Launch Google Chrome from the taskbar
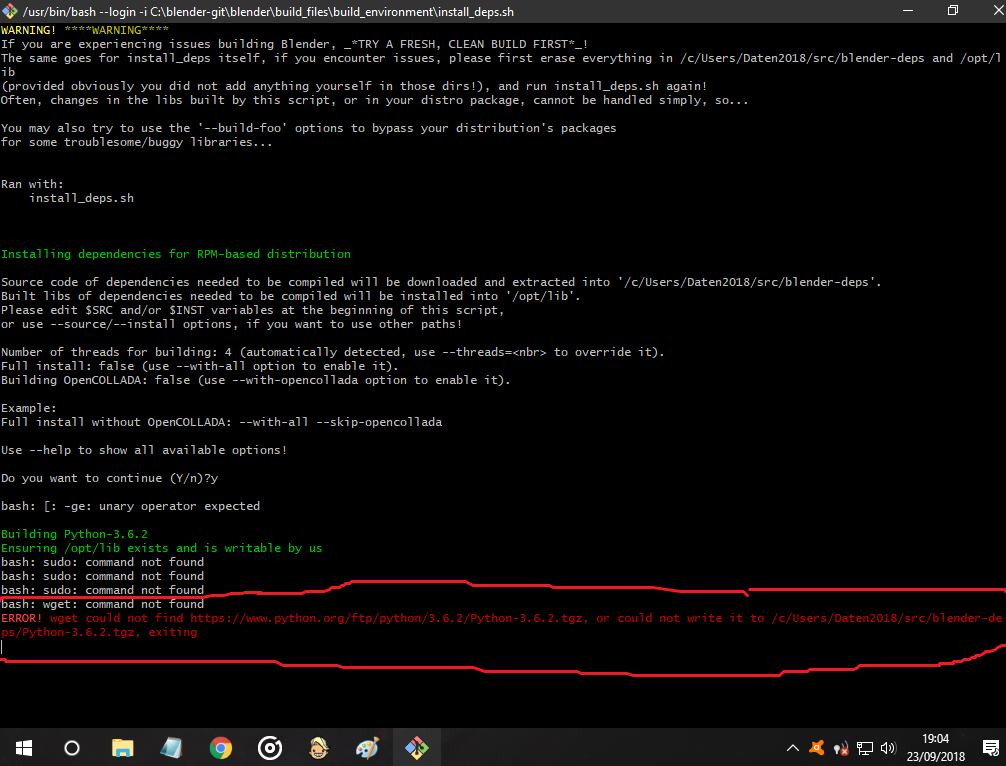 [221, 748]
